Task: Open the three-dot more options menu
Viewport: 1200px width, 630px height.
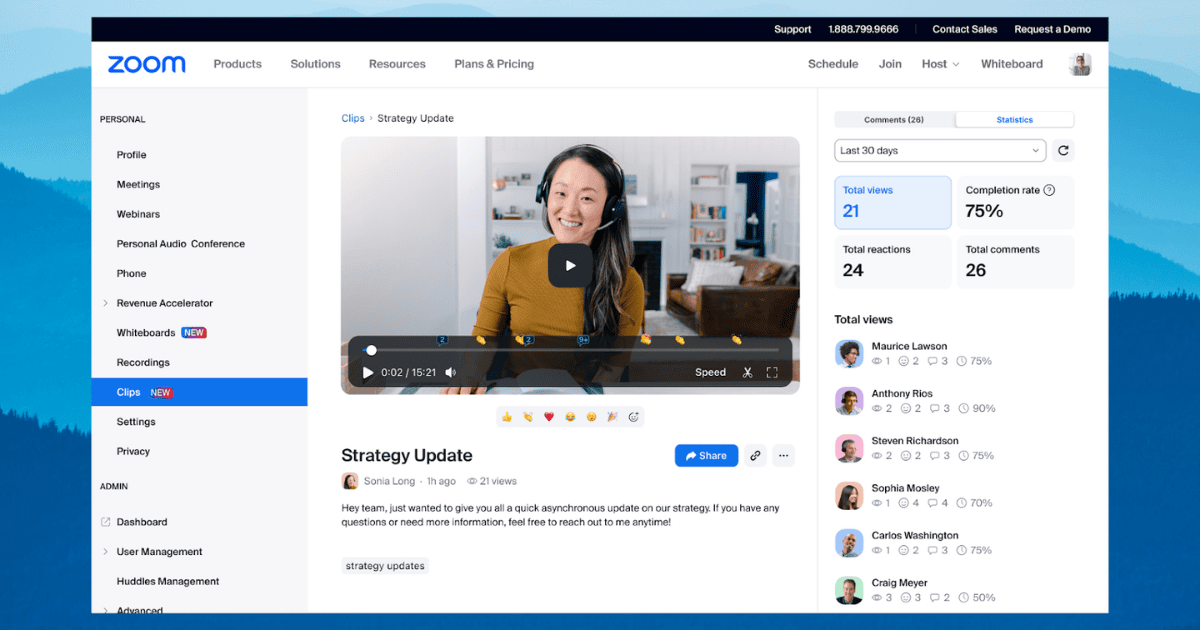Action: click(x=784, y=456)
